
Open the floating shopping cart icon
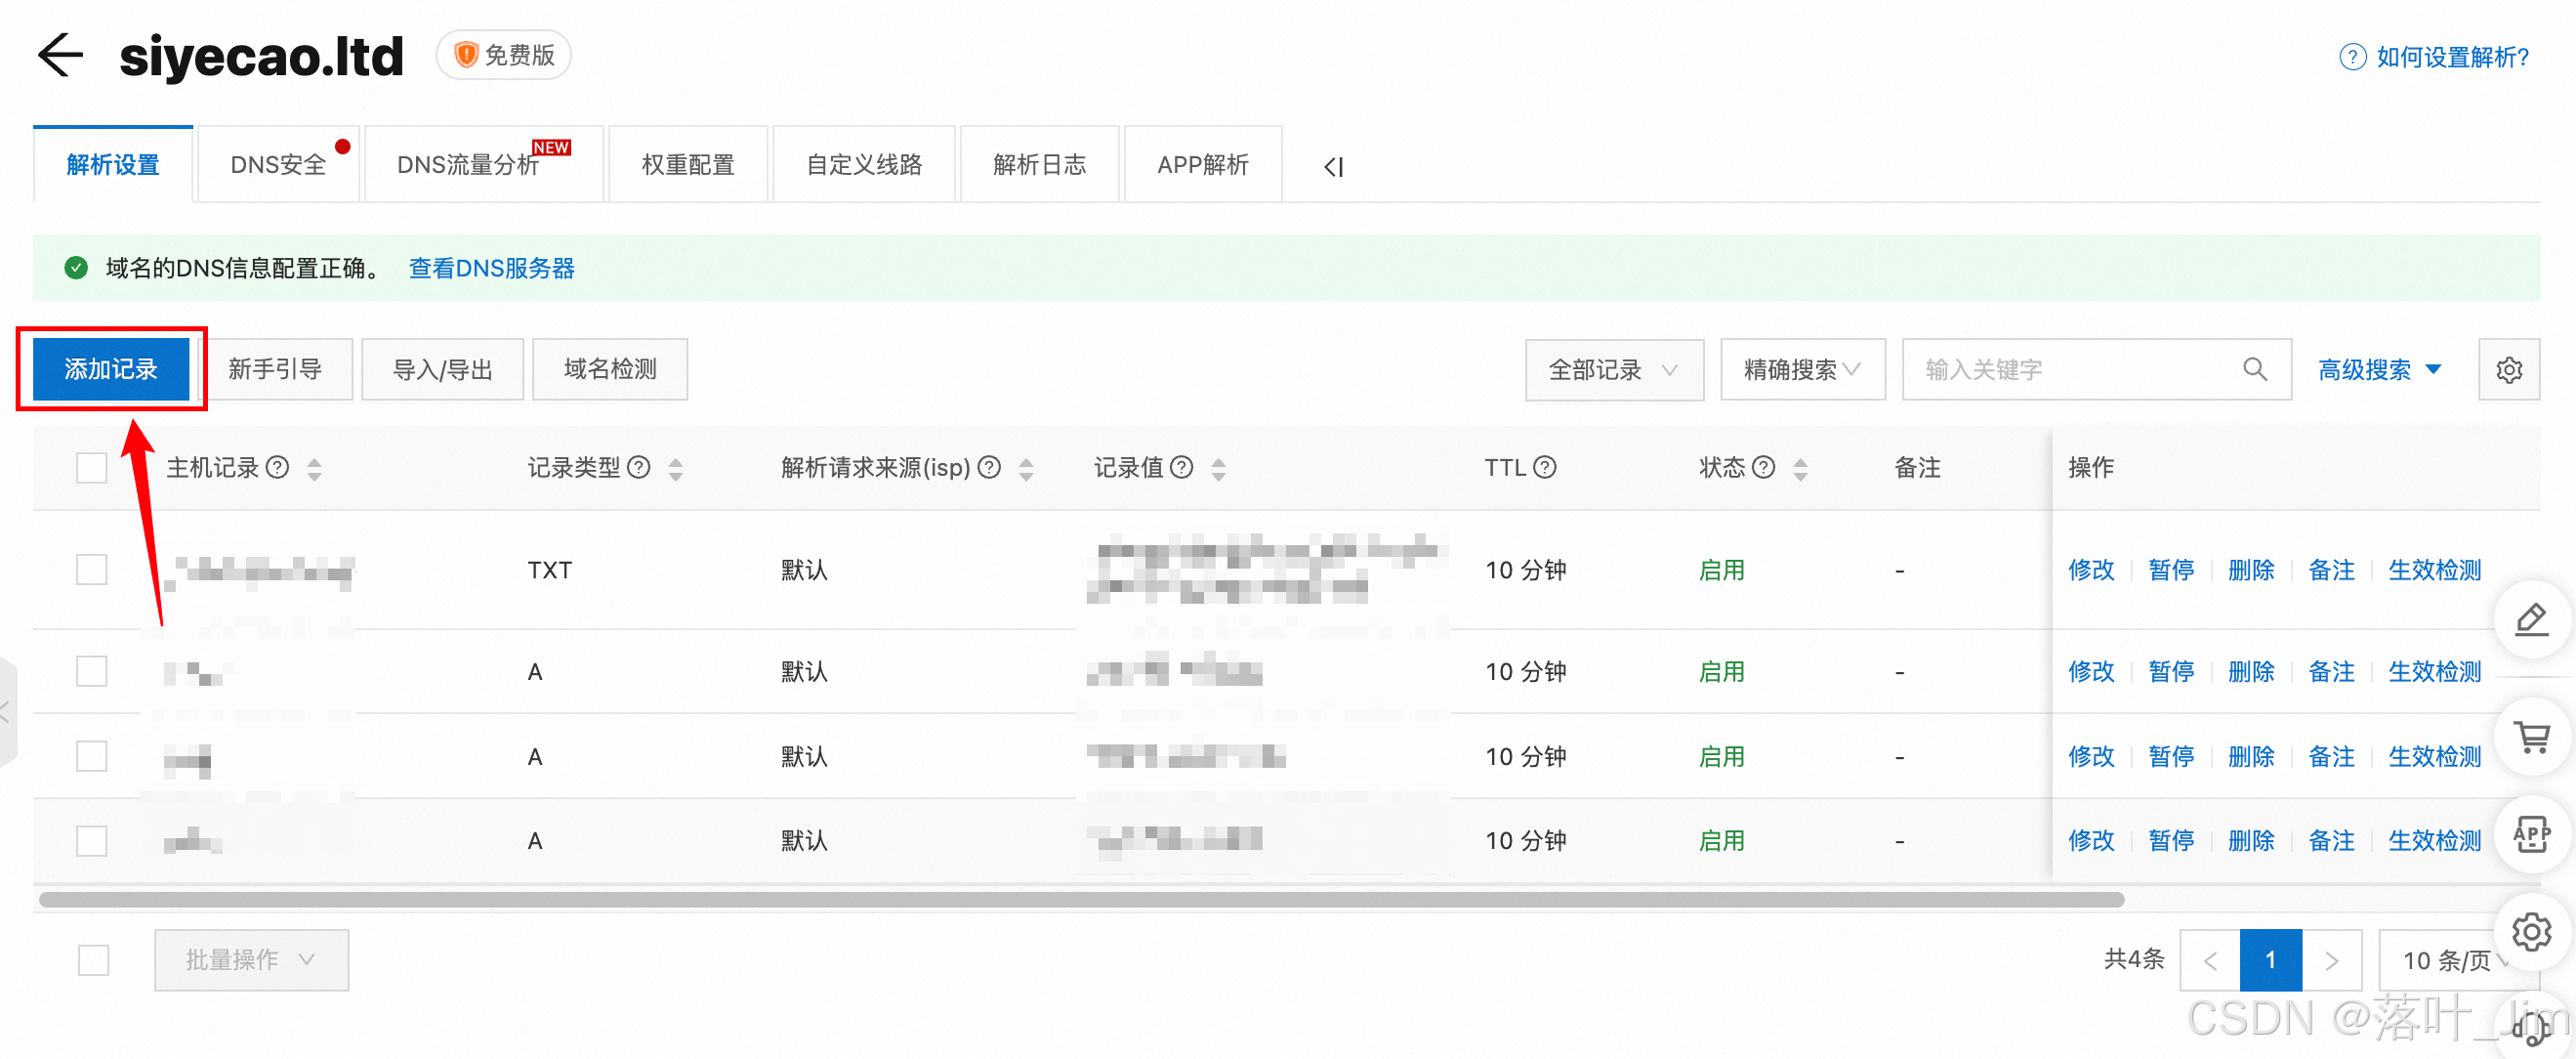point(2530,738)
